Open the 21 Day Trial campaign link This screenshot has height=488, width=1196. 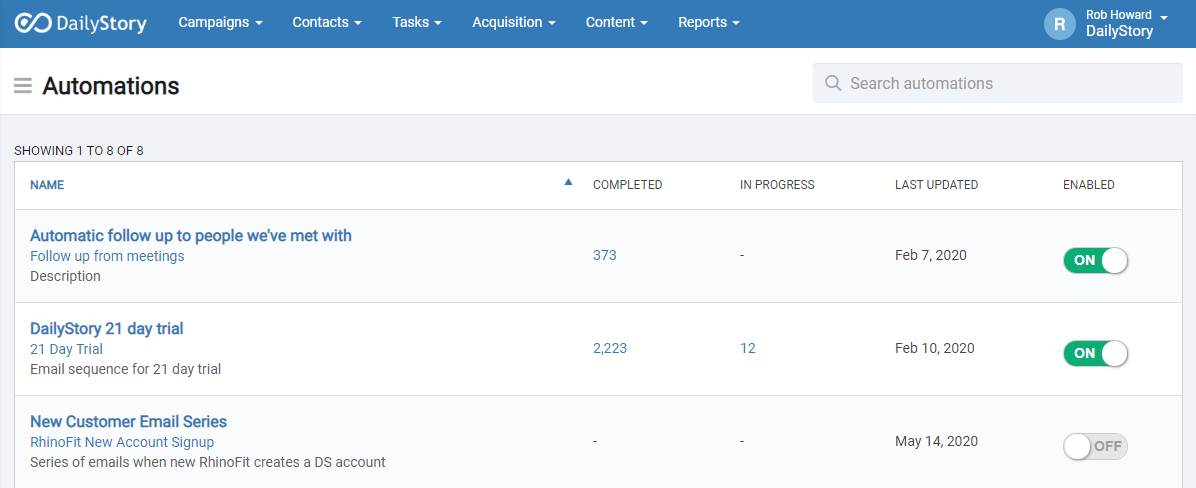(66, 349)
